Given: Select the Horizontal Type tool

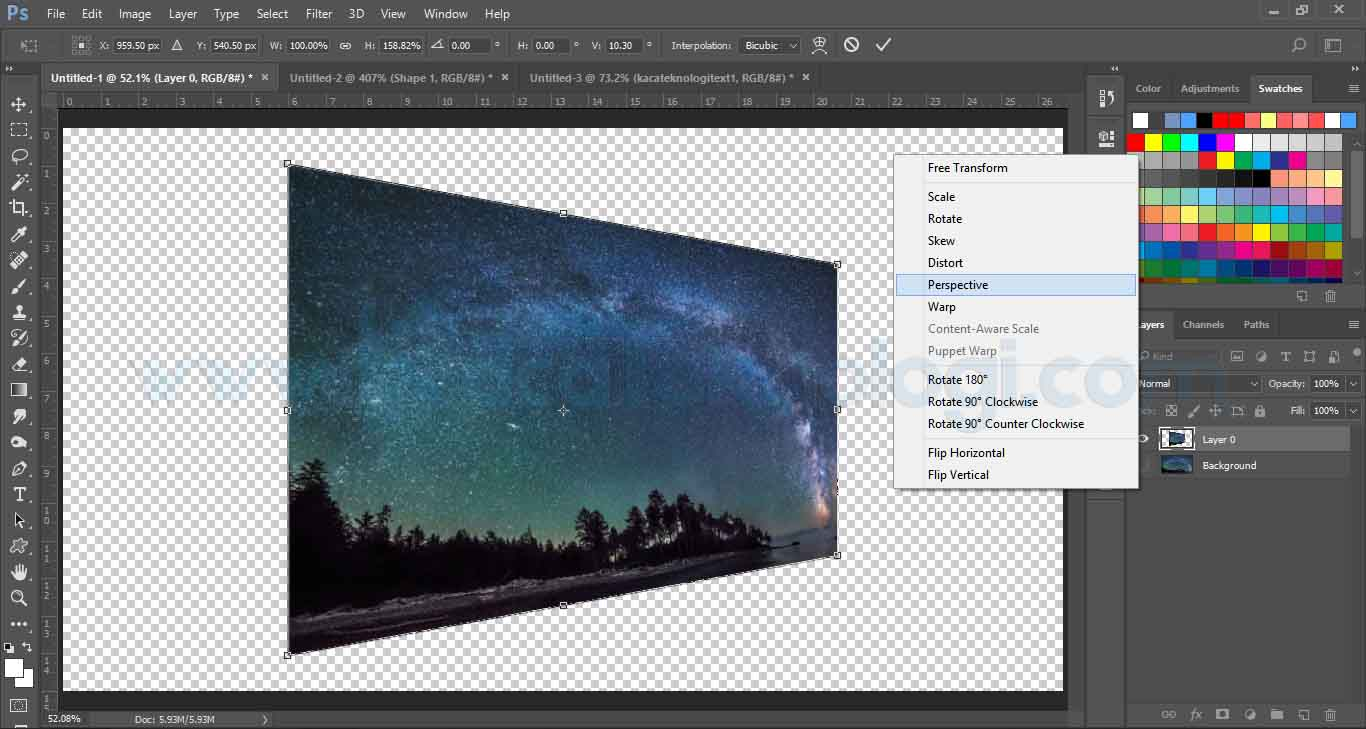Looking at the screenshot, I should [x=19, y=494].
